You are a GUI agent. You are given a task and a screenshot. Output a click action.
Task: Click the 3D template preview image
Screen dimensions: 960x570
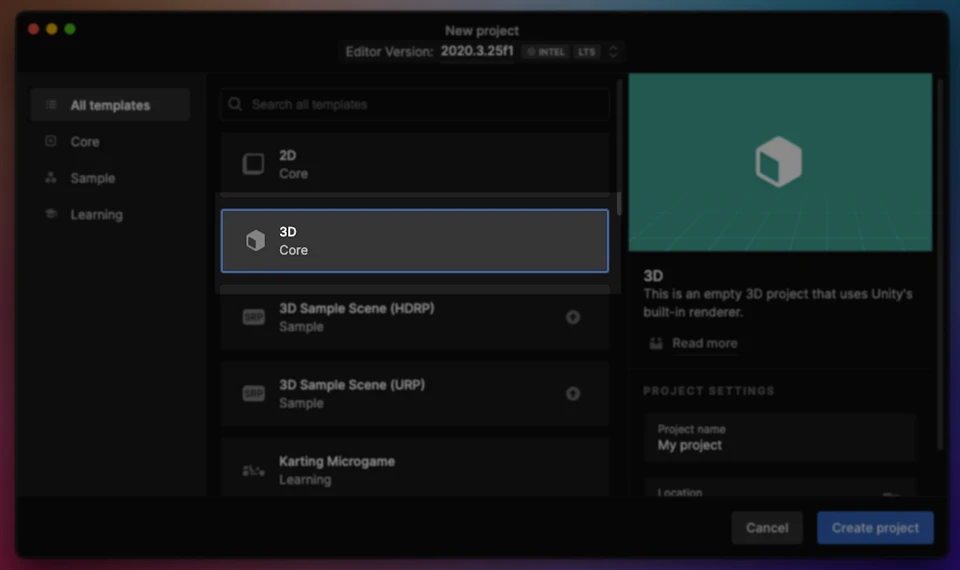point(780,162)
